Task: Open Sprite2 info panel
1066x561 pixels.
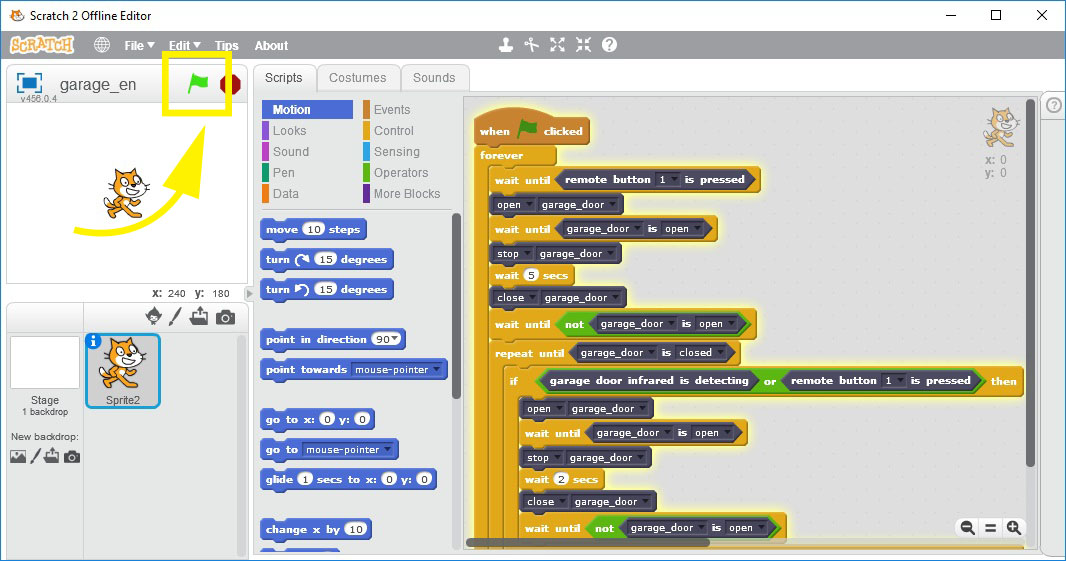Action: tap(95, 342)
